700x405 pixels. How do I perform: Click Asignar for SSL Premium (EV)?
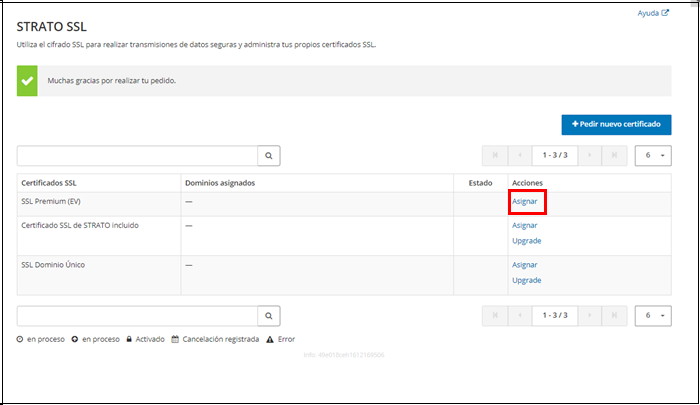coord(525,201)
